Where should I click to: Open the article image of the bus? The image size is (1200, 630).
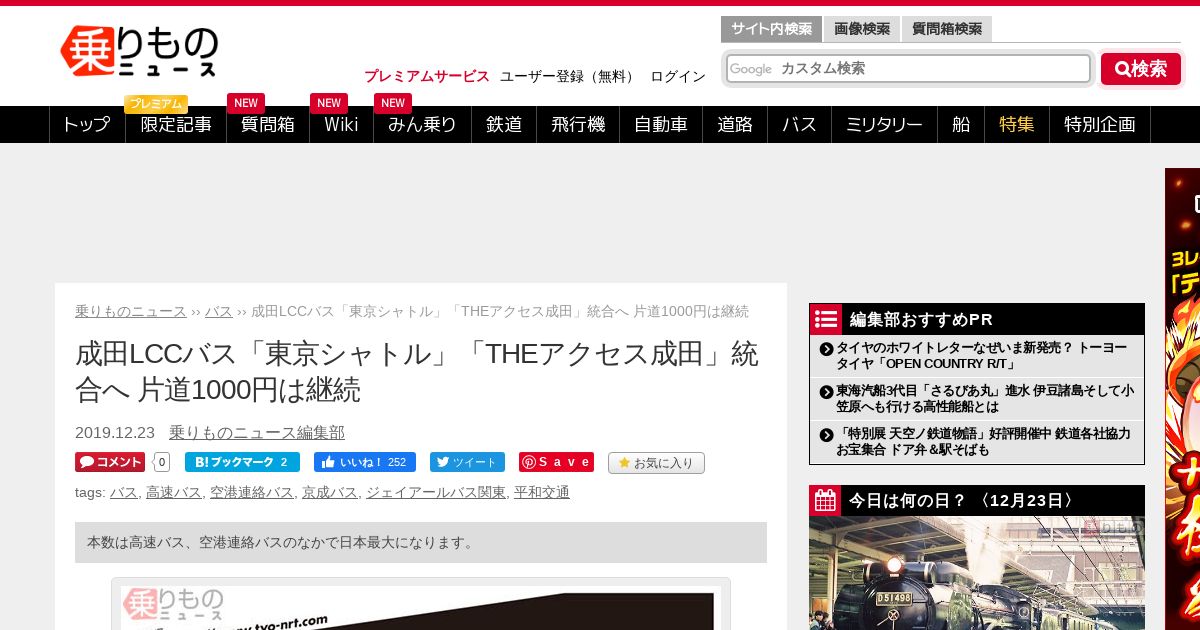(421, 607)
